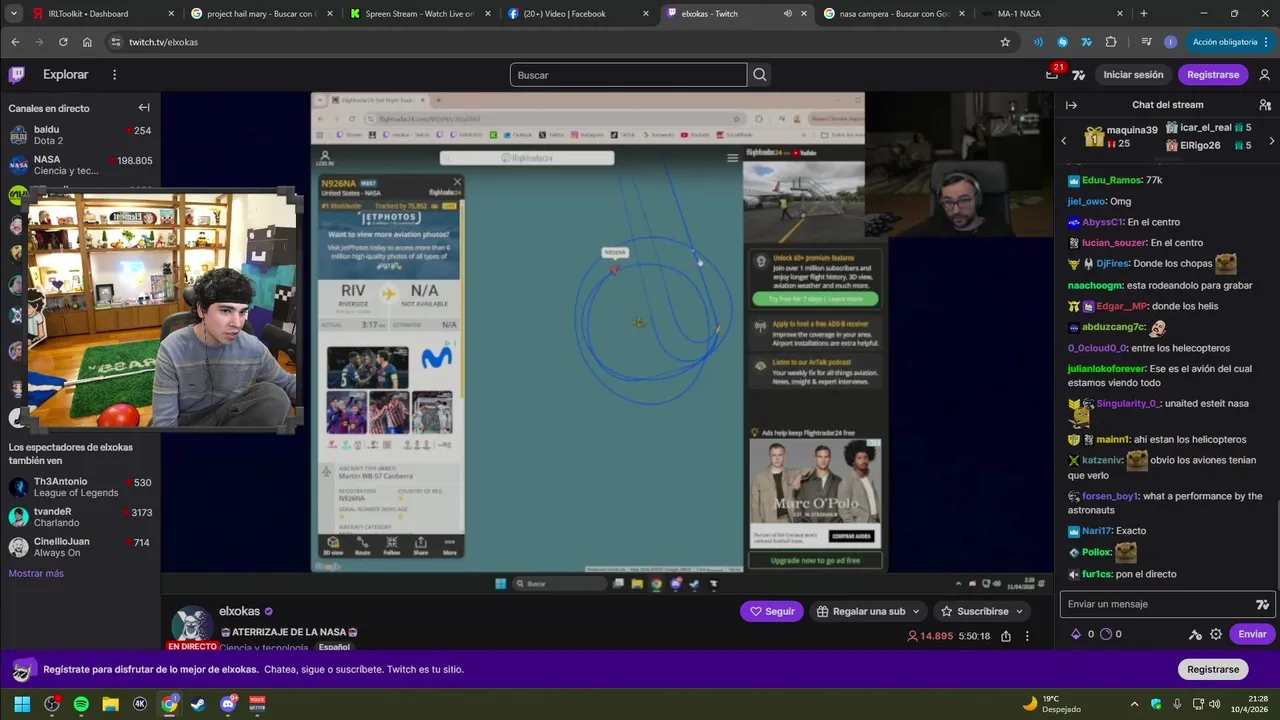The image size is (1280, 720).
Task: Click the top Registrarse button
Action: pyautogui.click(x=1213, y=75)
